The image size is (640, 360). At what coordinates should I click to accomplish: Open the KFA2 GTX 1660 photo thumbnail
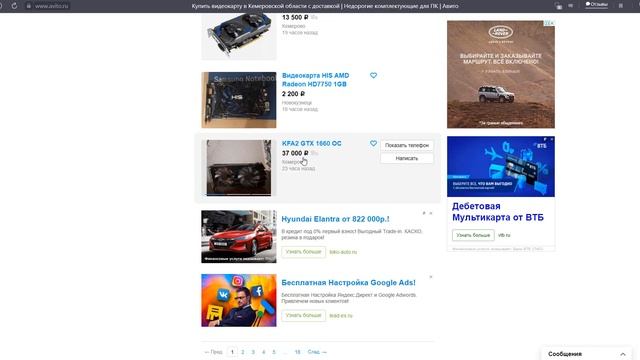tap(239, 168)
